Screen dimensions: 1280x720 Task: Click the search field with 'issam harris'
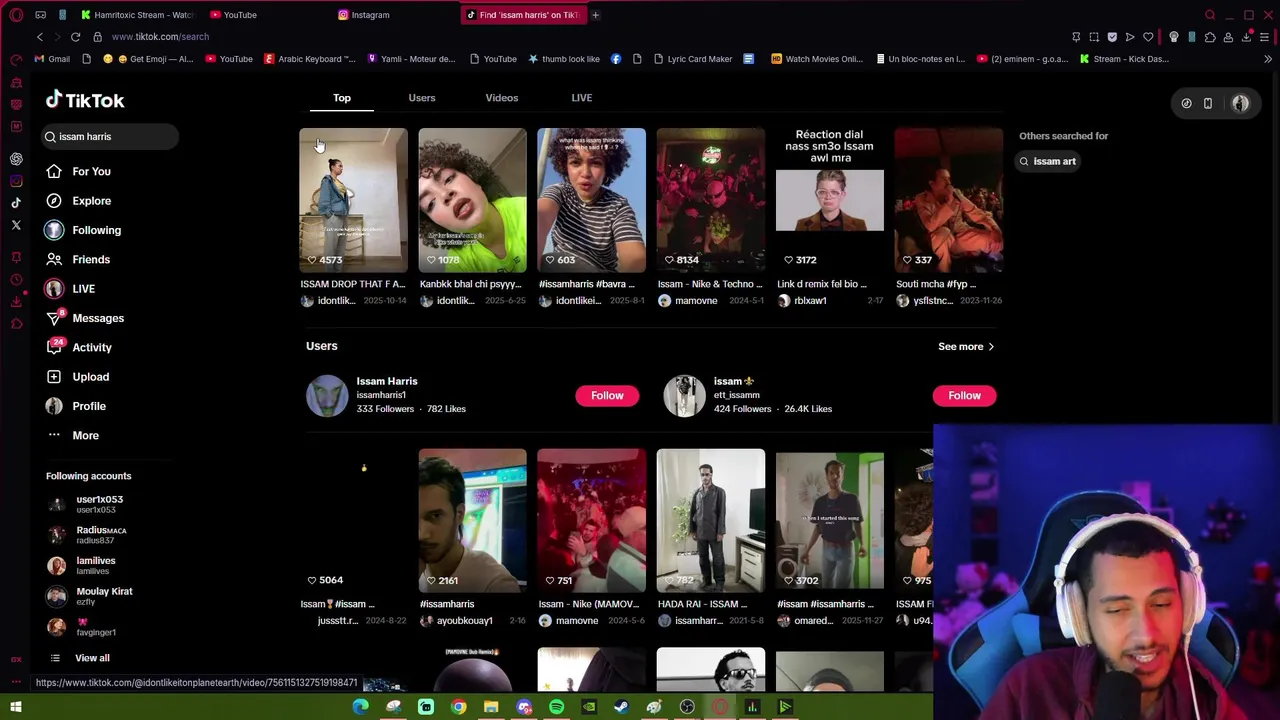point(110,136)
